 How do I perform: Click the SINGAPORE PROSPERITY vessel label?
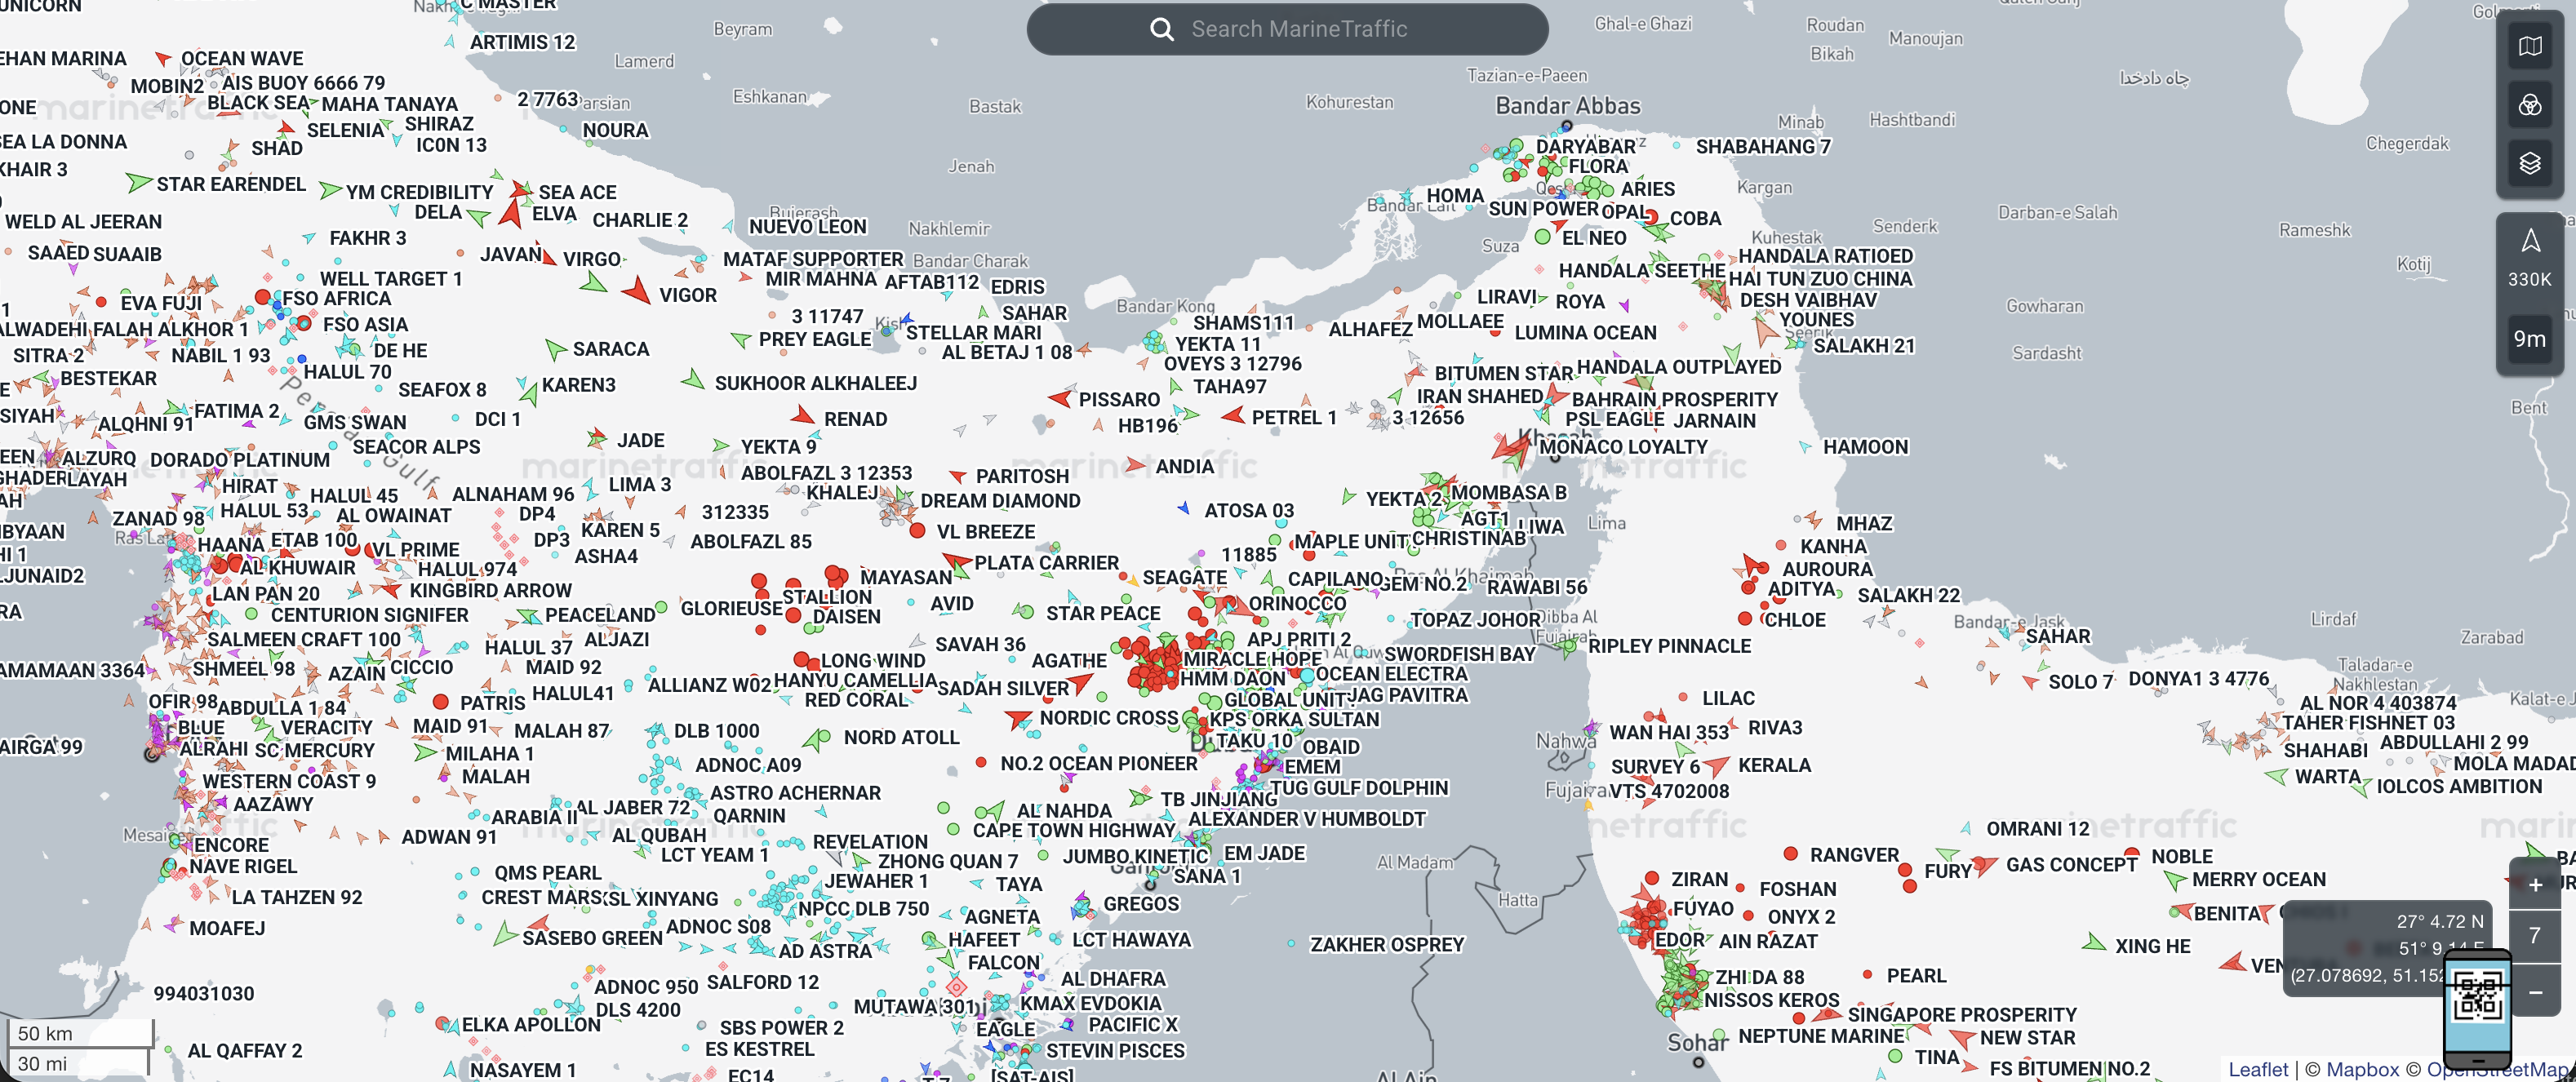(1962, 1014)
